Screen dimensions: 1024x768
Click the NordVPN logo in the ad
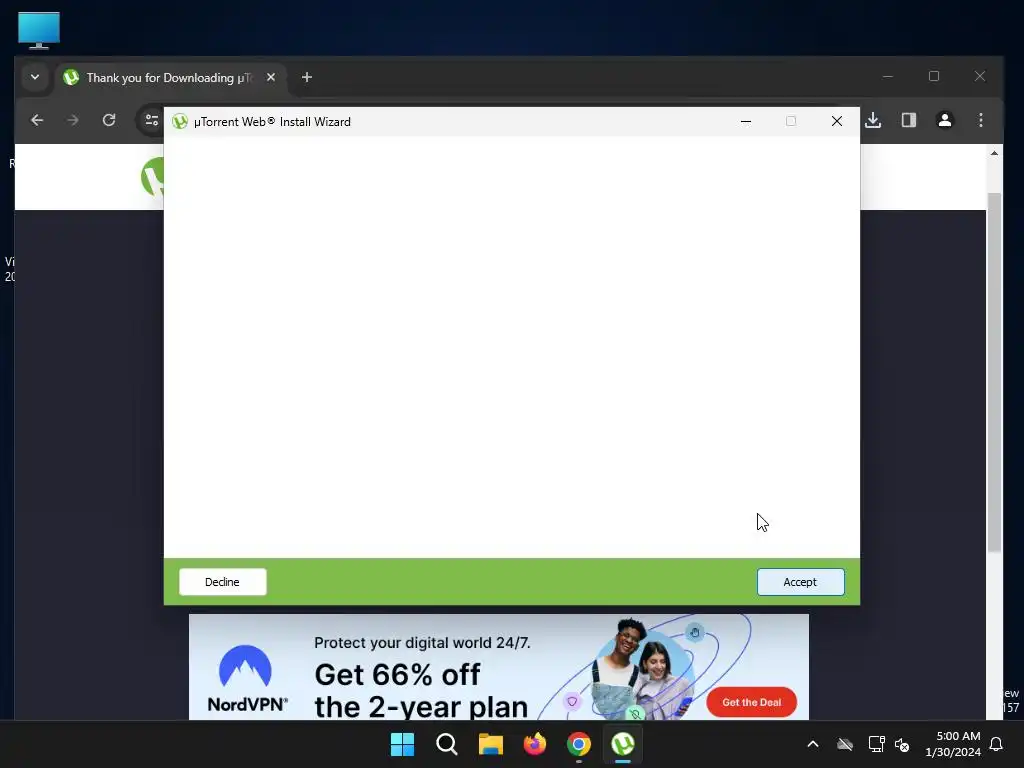pyautogui.click(x=246, y=679)
